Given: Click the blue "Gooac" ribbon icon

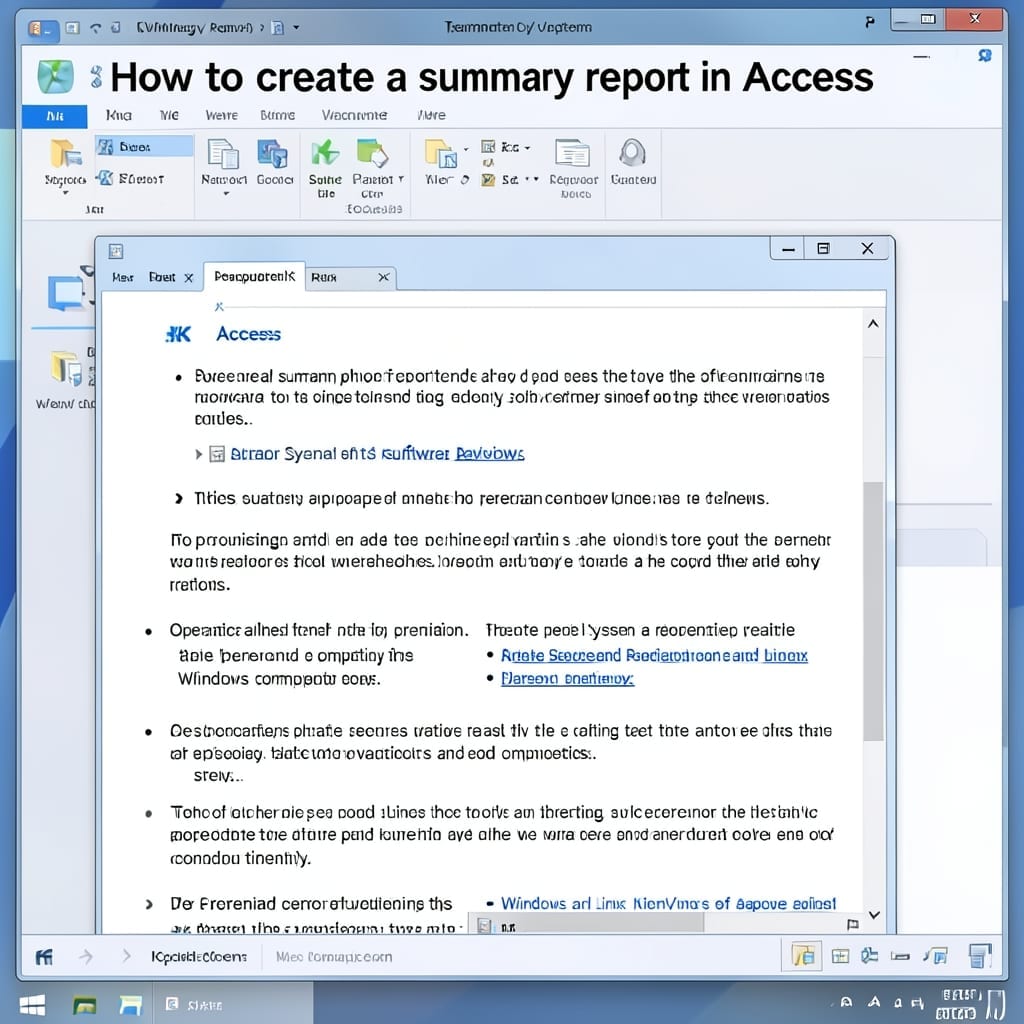Looking at the screenshot, I should click(272, 154).
